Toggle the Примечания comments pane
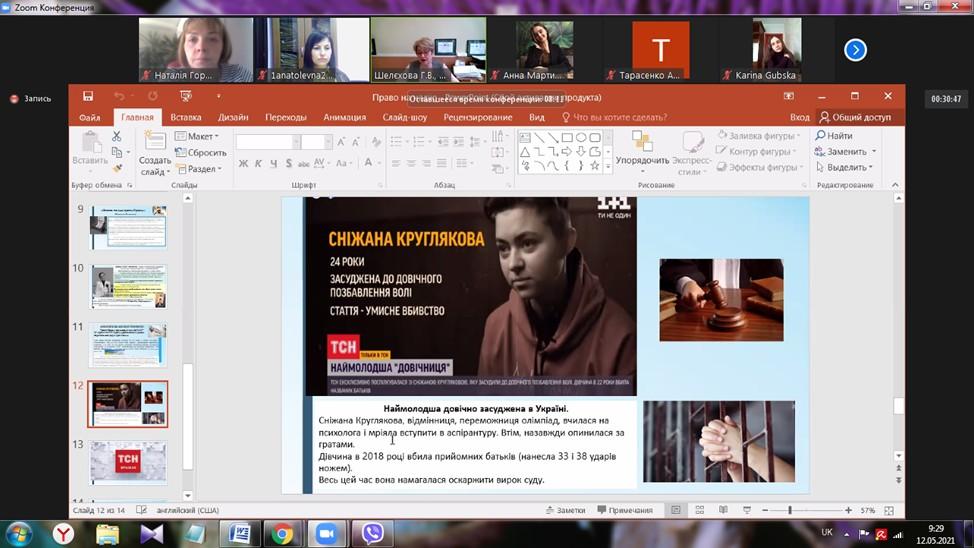974x548 pixels. click(x=623, y=510)
